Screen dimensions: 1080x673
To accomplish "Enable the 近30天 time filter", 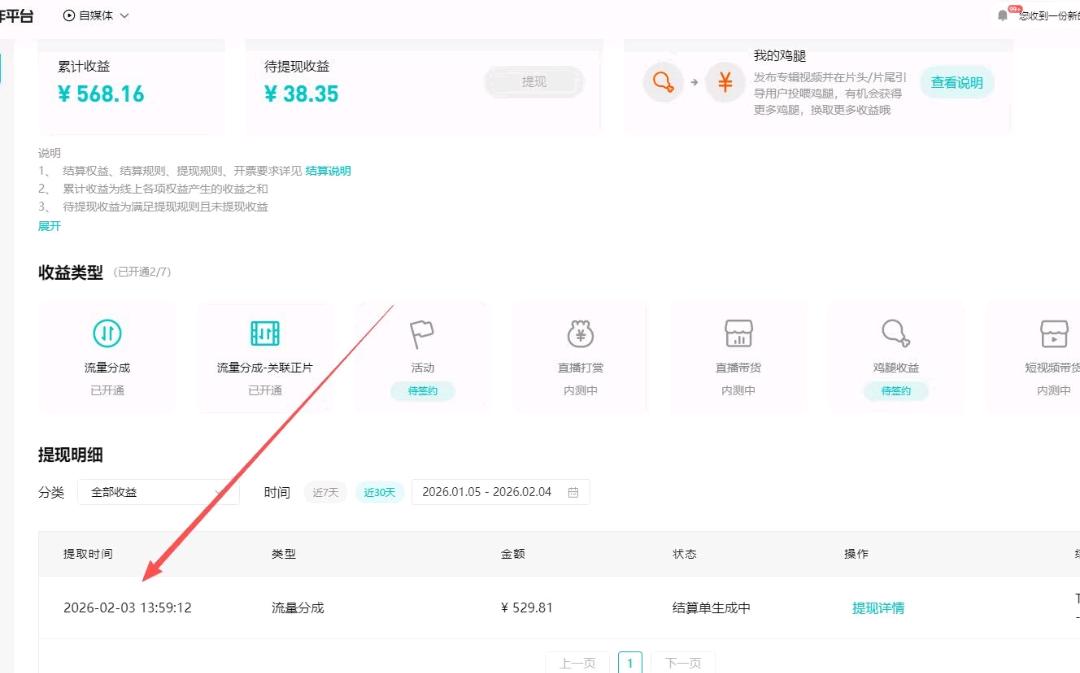I will 379,492.
